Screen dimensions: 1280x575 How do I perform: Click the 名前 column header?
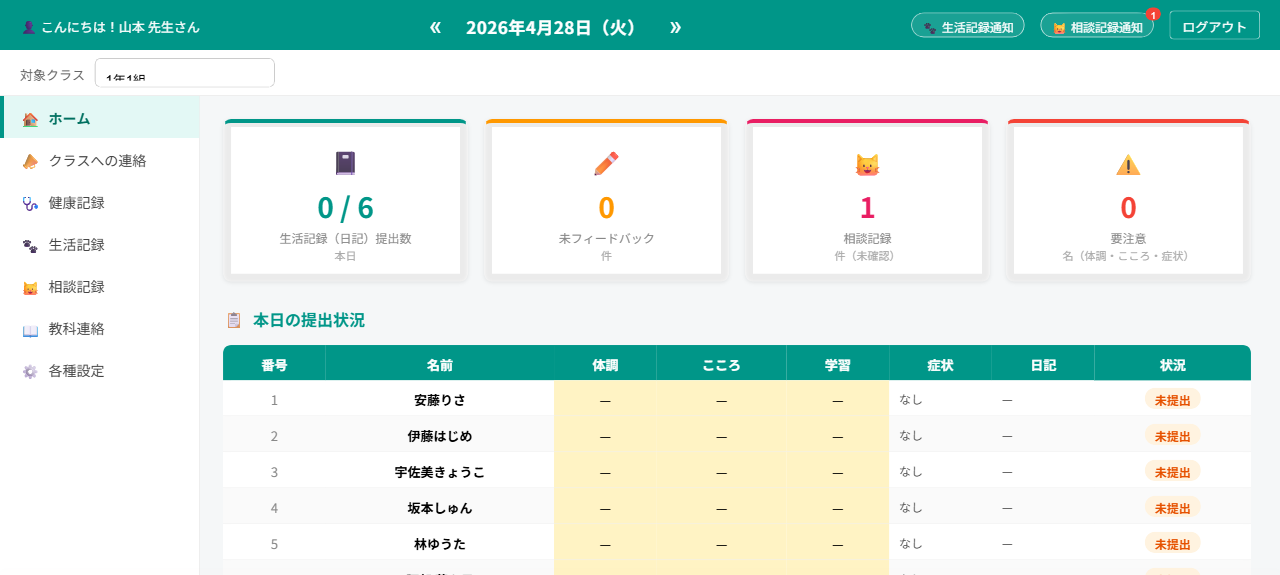pos(440,364)
